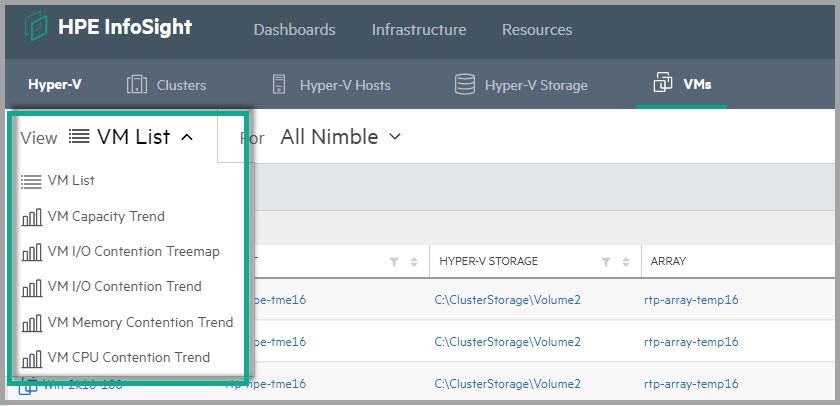840x406 pixels.
Task: Open first row hpe-tme16 host link
Action: pyautogui.click(x=279, y=300)
